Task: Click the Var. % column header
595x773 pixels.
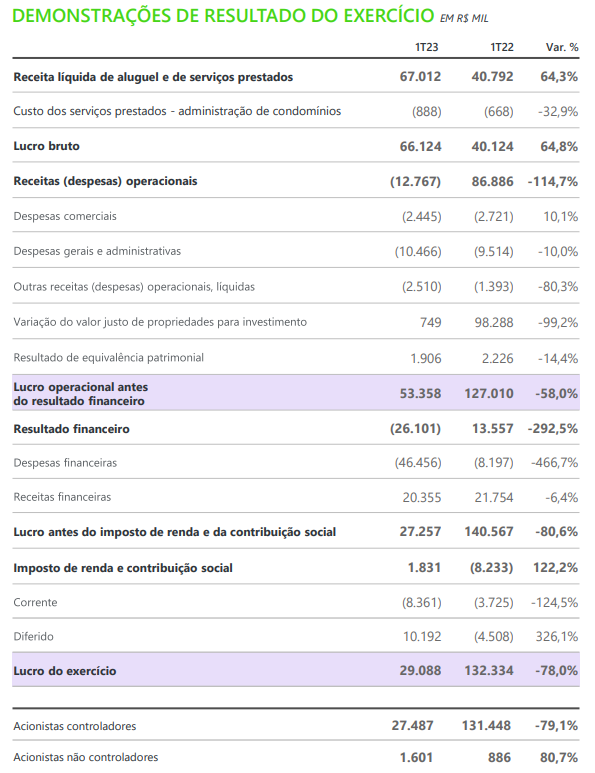Action: (x=562, y=47)
